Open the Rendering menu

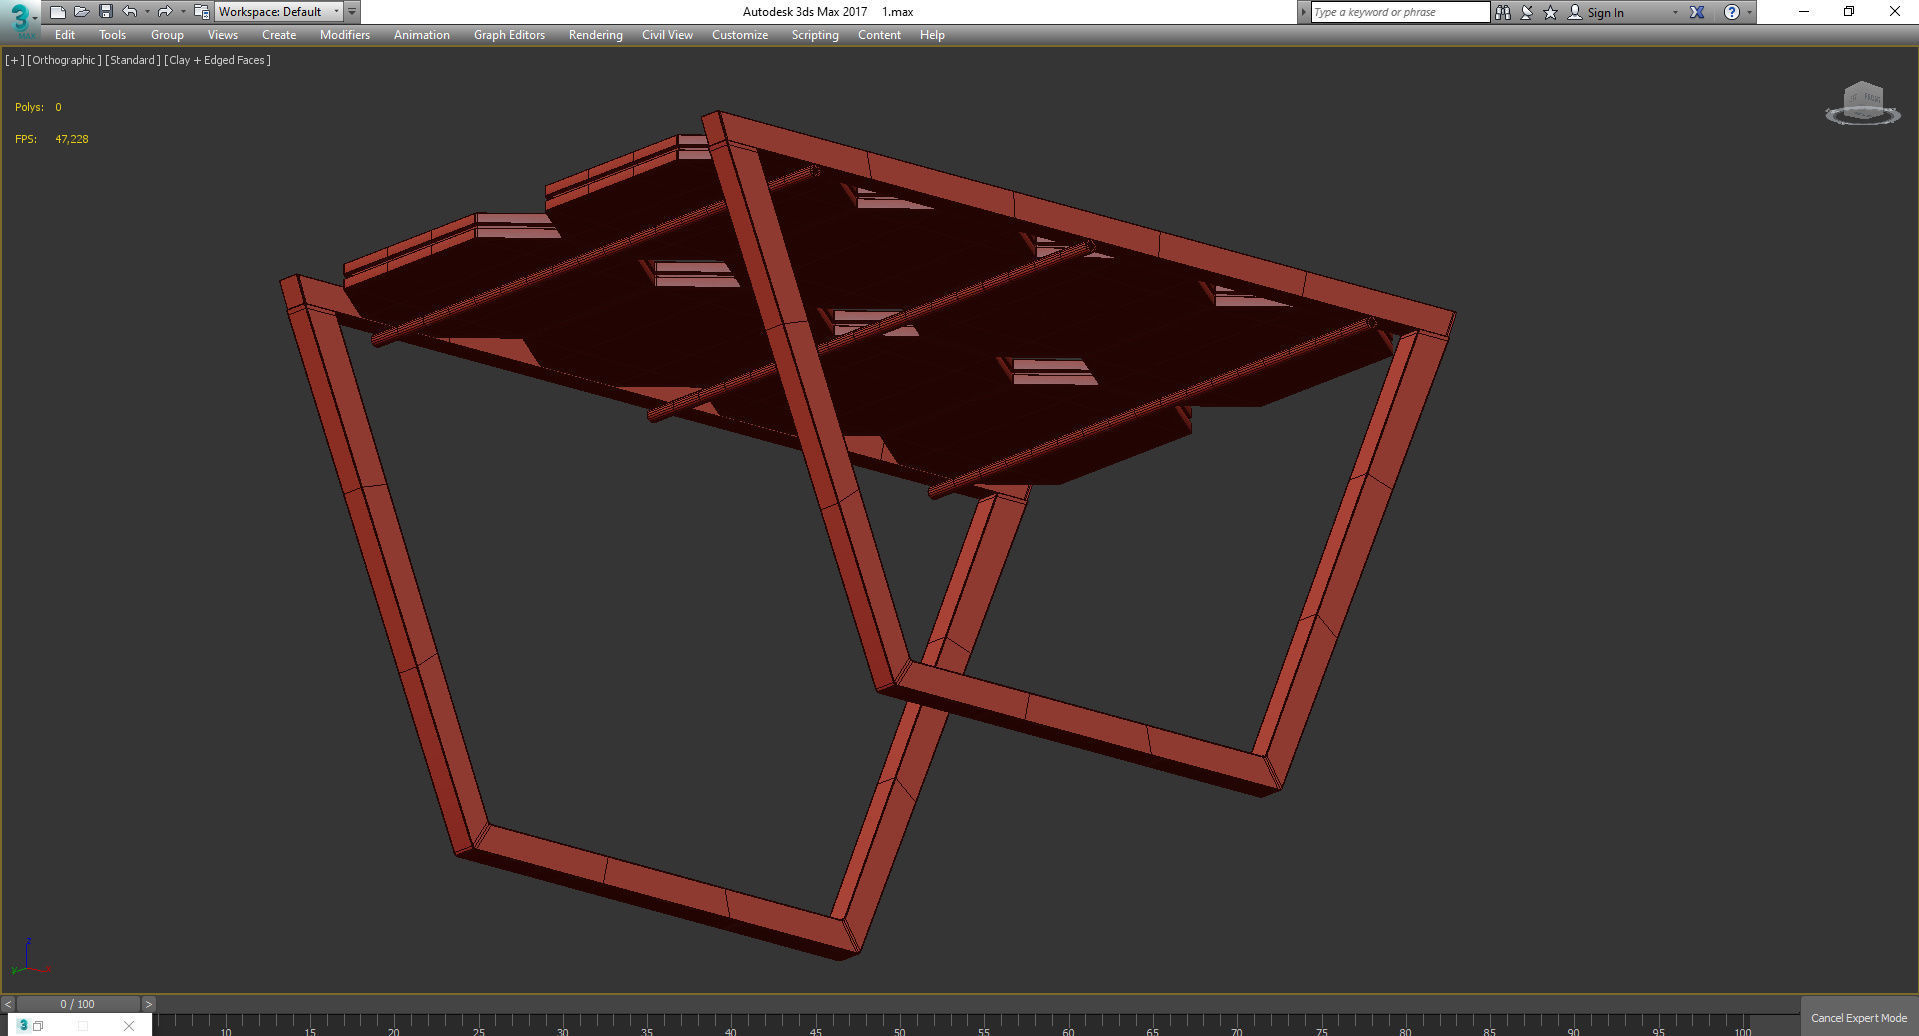click(x=595, y=35)
